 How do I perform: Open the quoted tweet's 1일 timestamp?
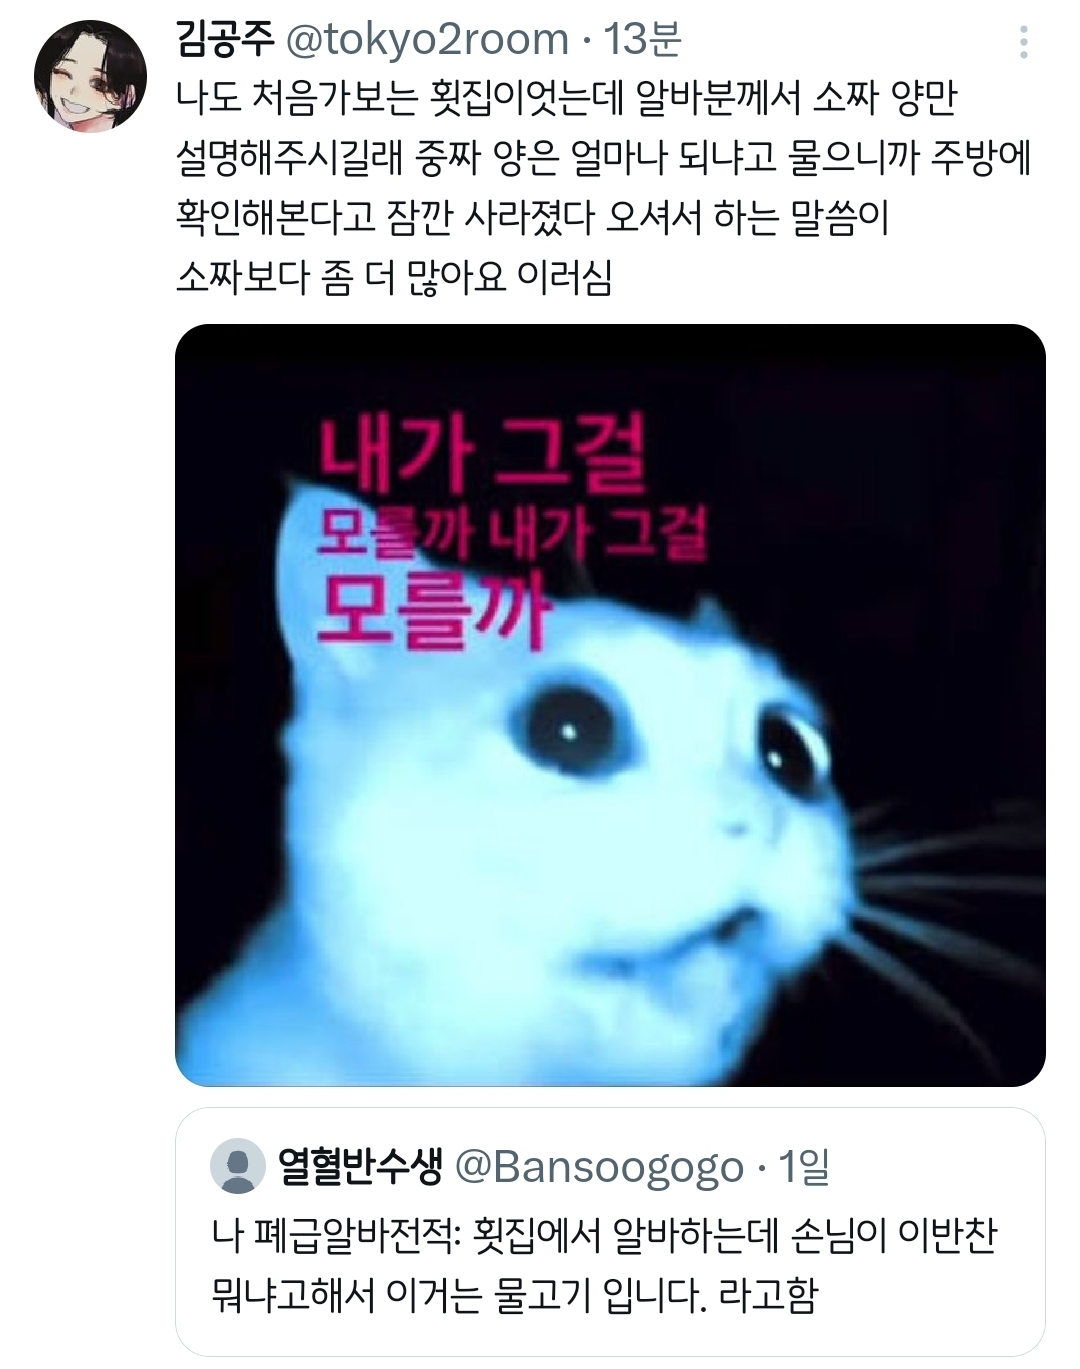pos(804,1166)
